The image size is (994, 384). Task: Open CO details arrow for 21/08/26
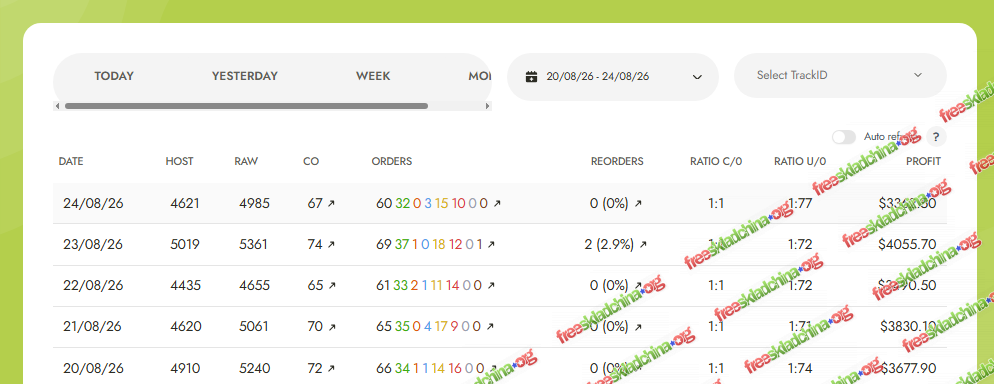click(x=331, y=327)
